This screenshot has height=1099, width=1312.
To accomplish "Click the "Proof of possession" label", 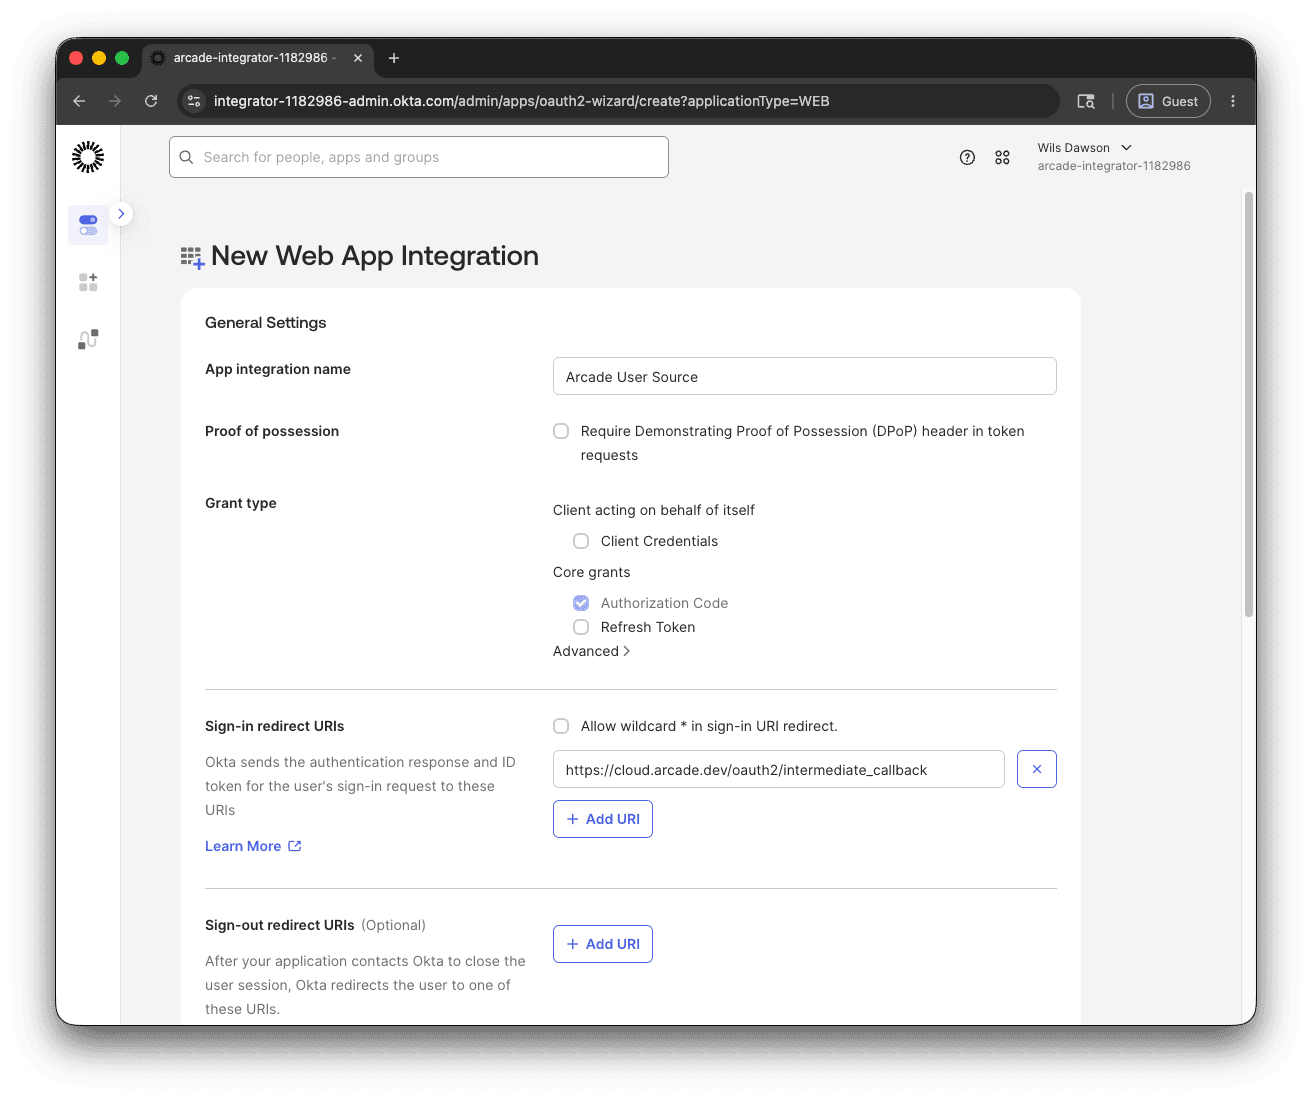I will click(x=272, y=431).
